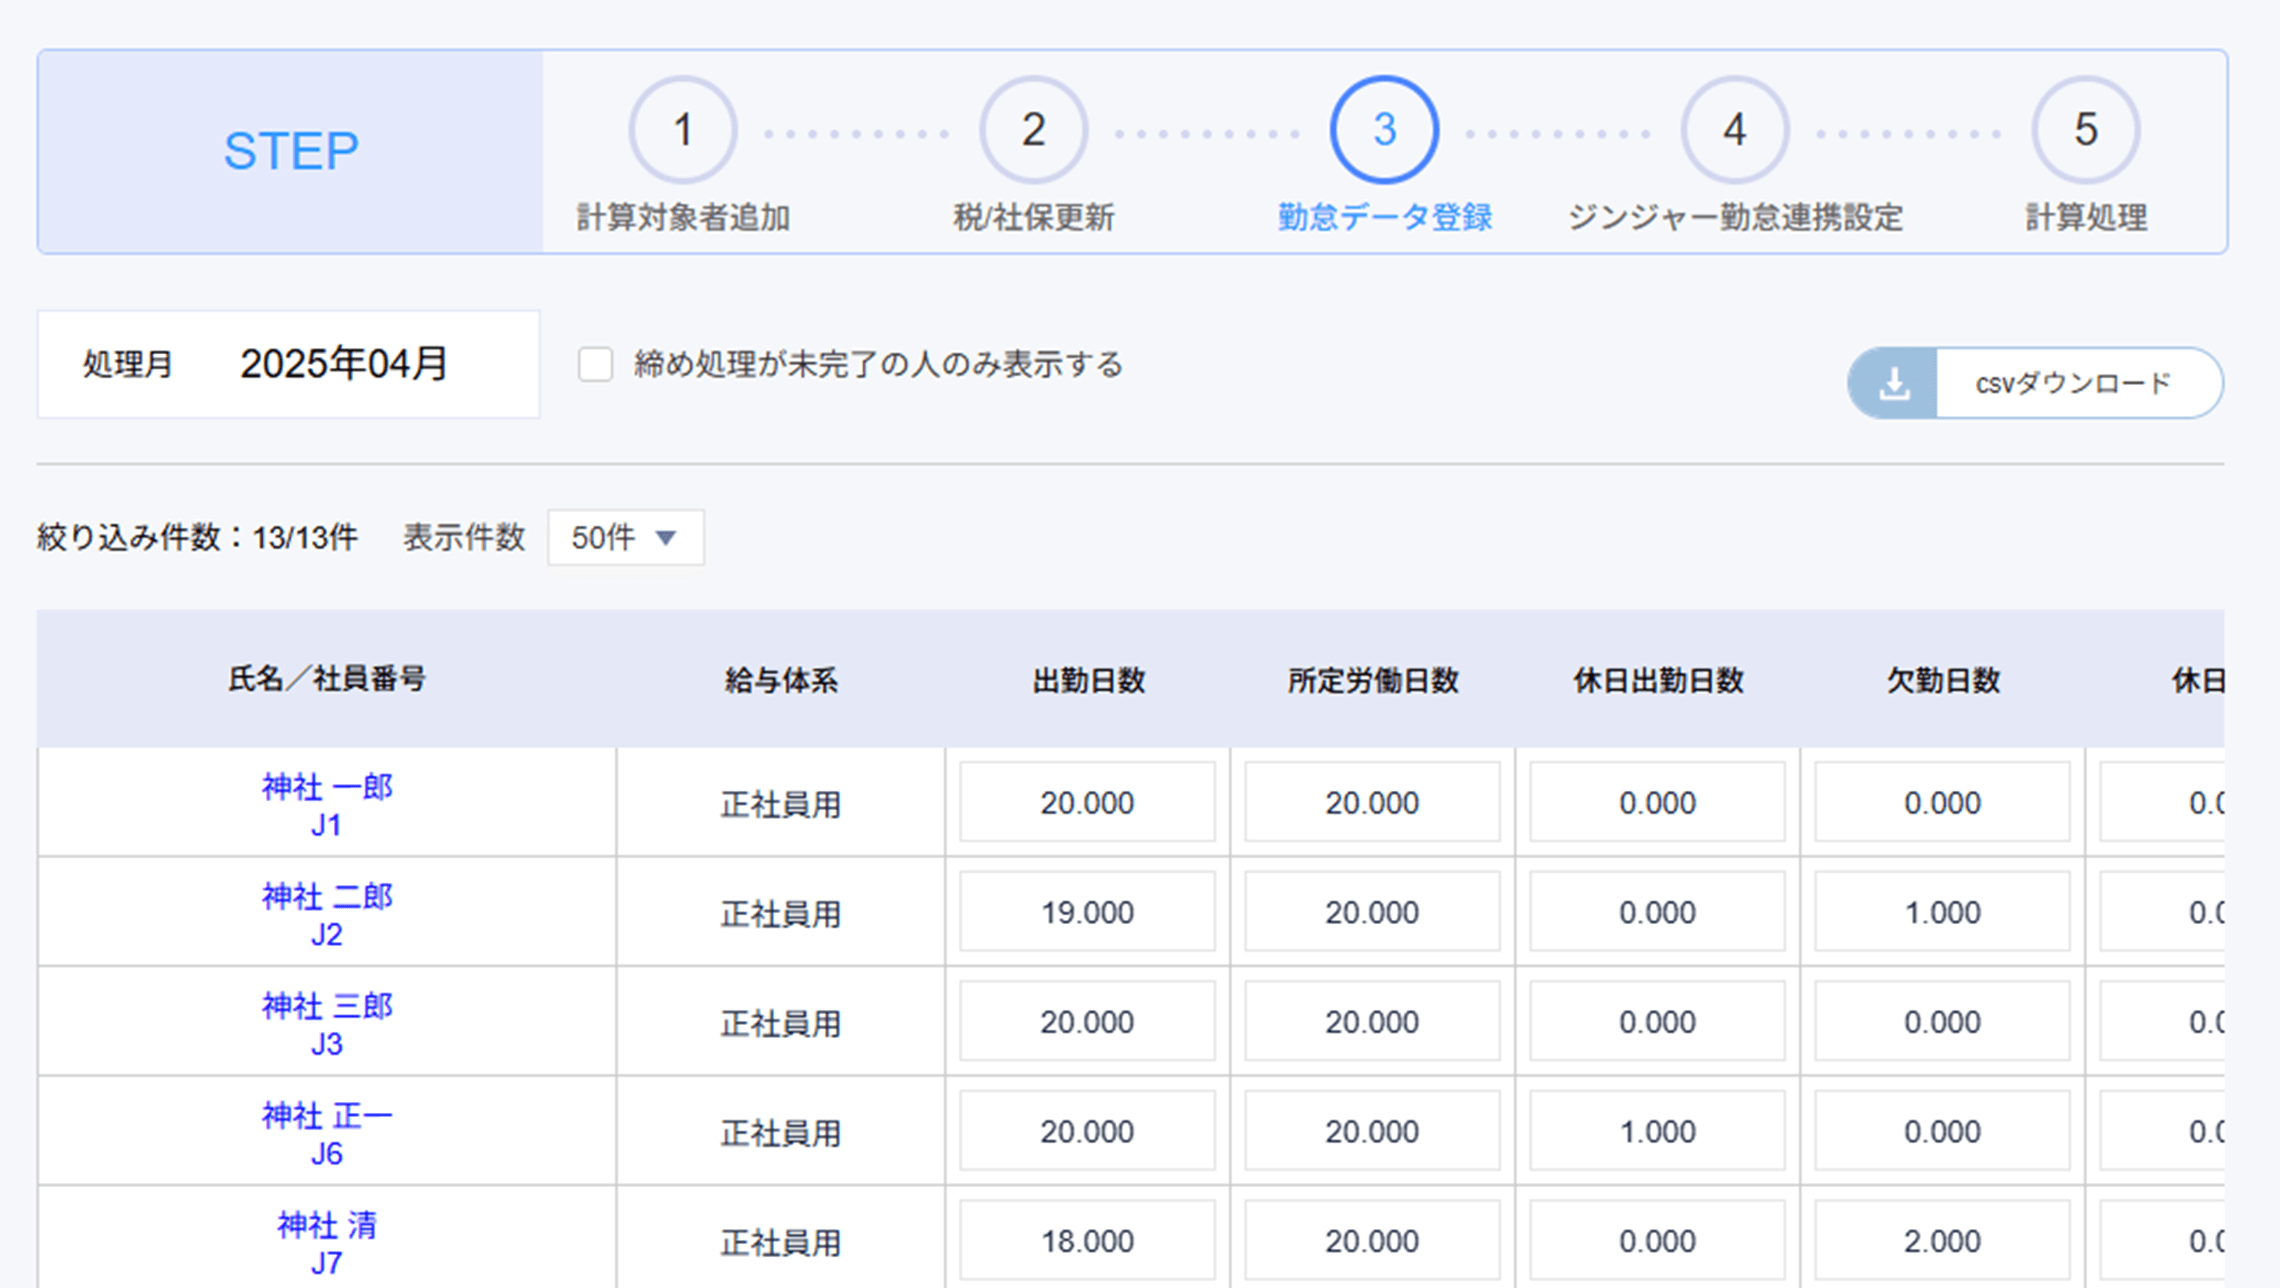Viewport: 2280px width, 1288px height.
Task: Click the 表示件数 dropdown arrow
Action: (666, 538)
